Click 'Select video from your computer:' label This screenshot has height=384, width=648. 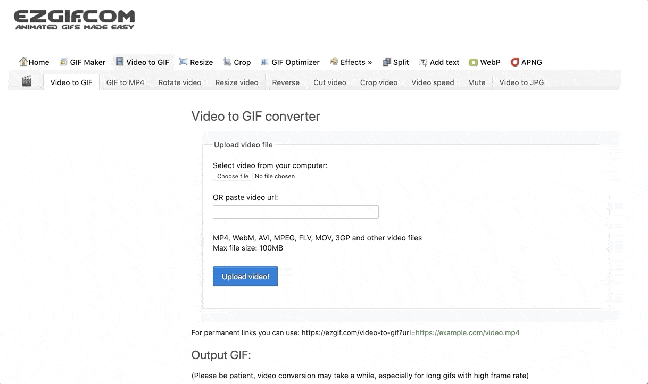(x=270, y=165)
